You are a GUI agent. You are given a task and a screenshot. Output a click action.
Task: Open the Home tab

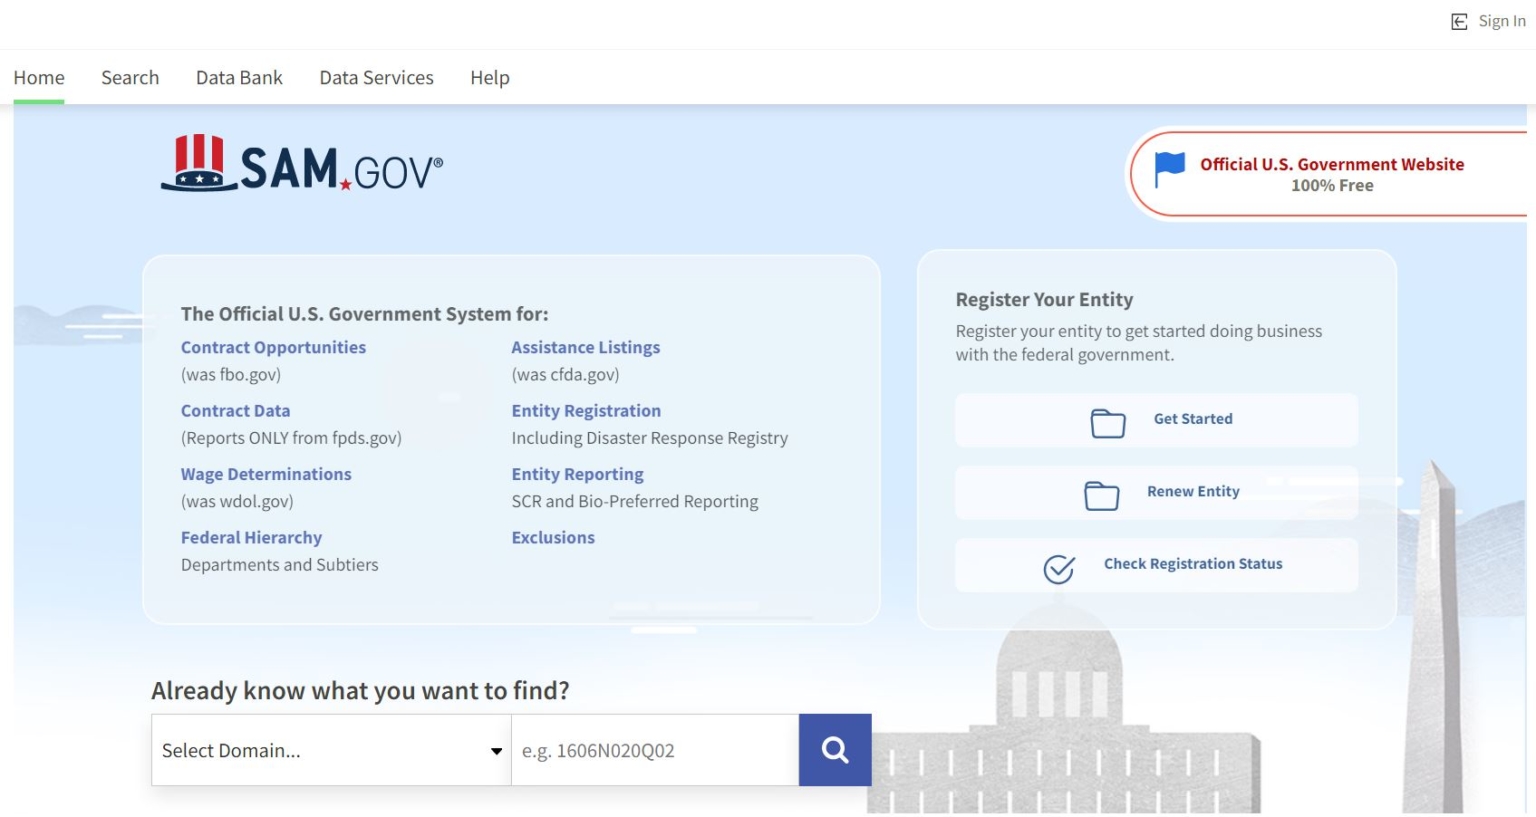click(39, 77)
